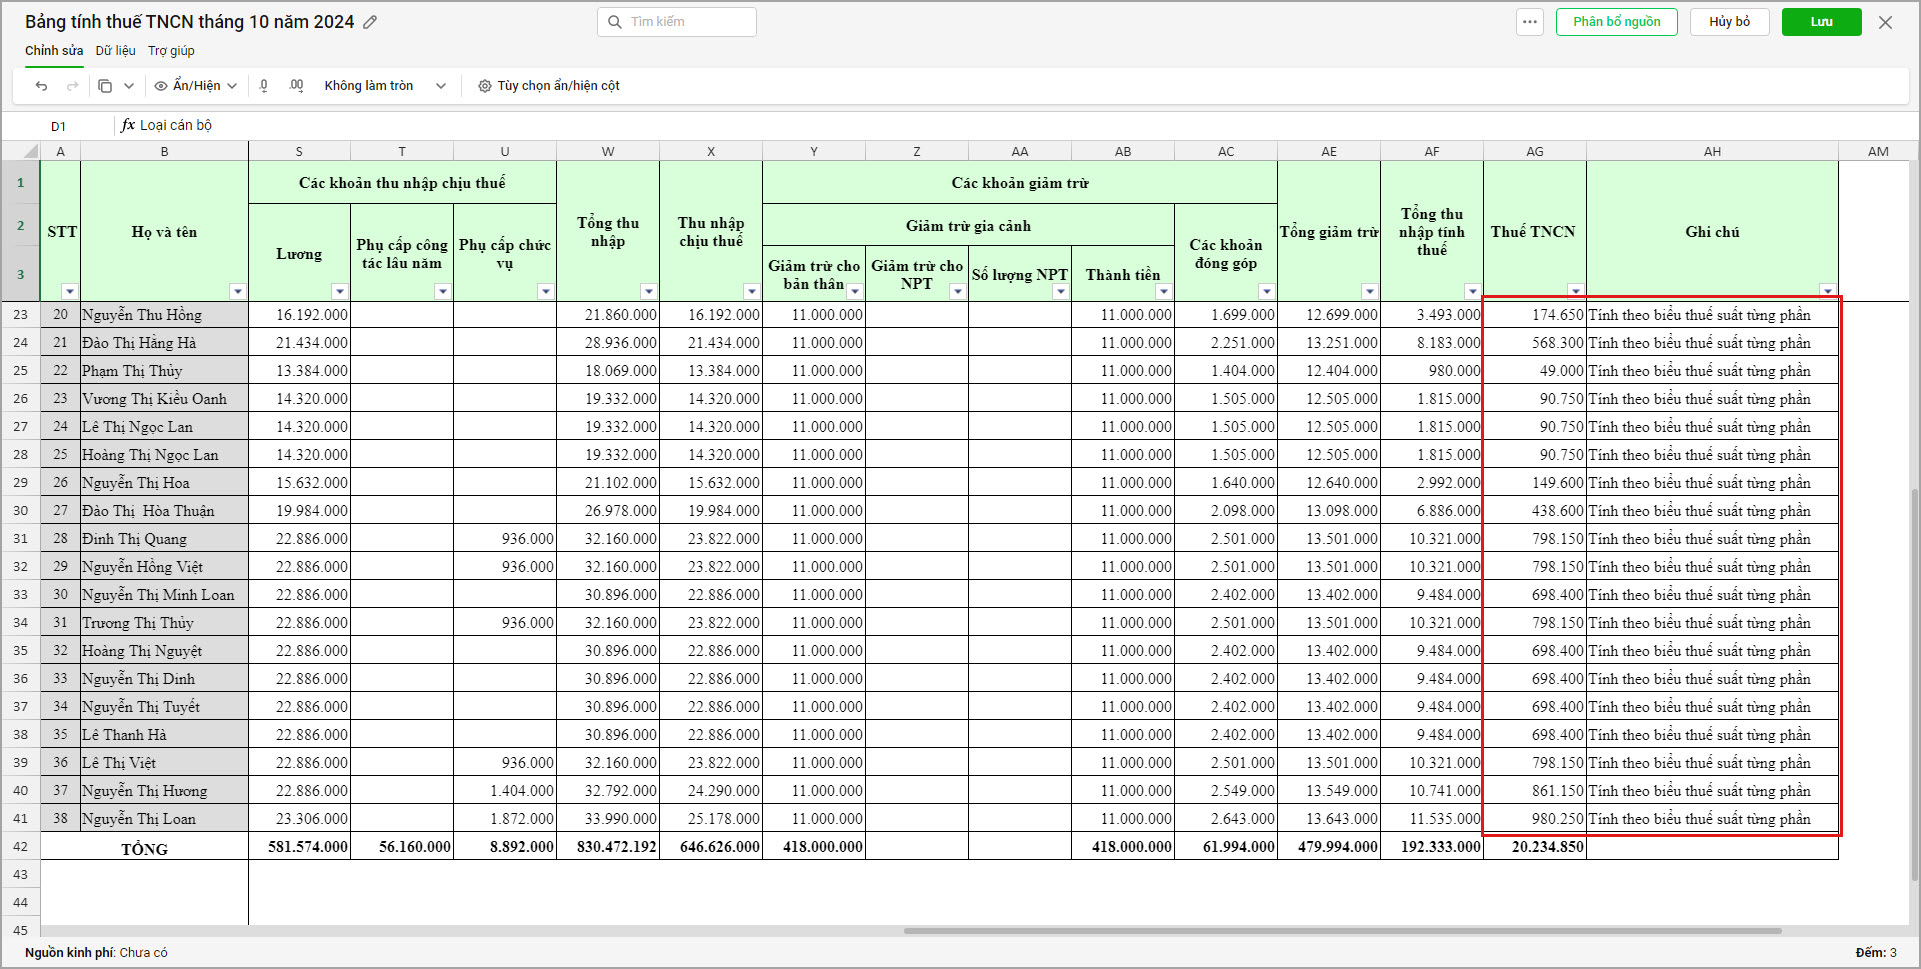
Task: Undo the last action
Action: (x=41, y=86)
